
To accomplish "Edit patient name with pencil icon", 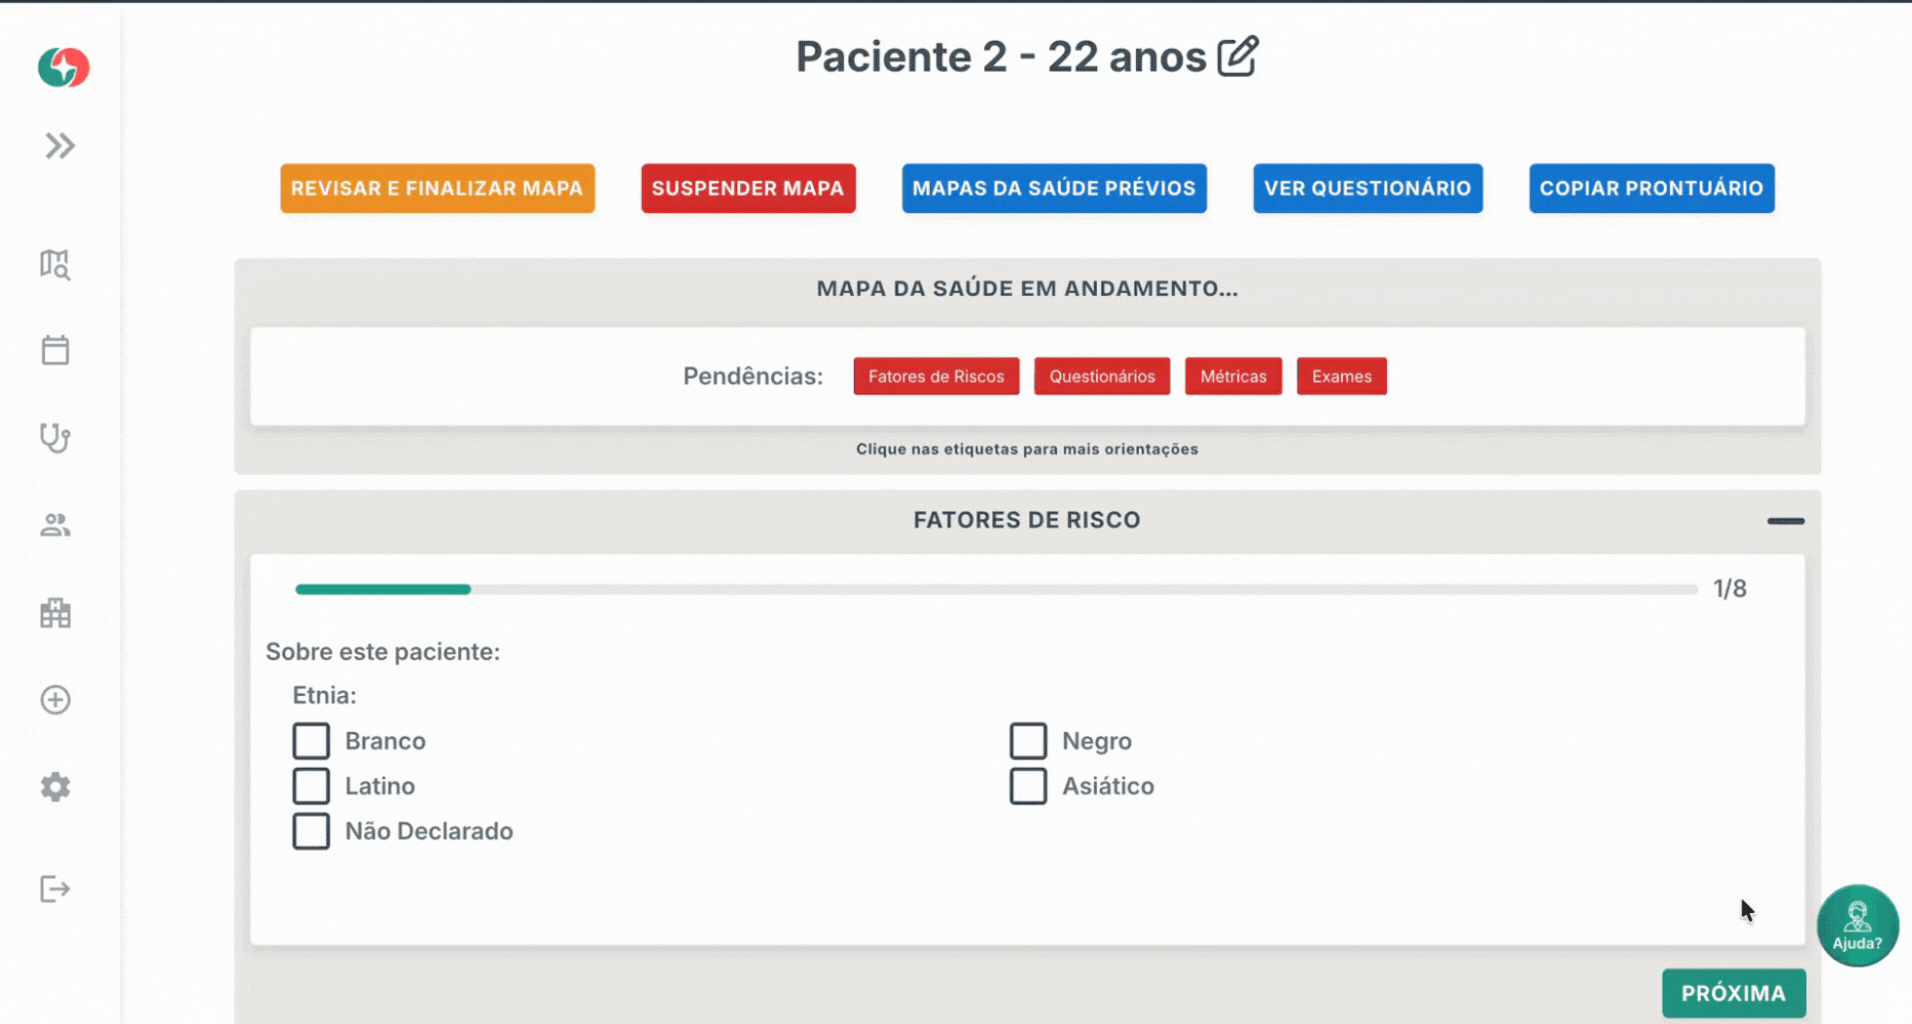I will pyautogui.click(x=1238, y=57).
